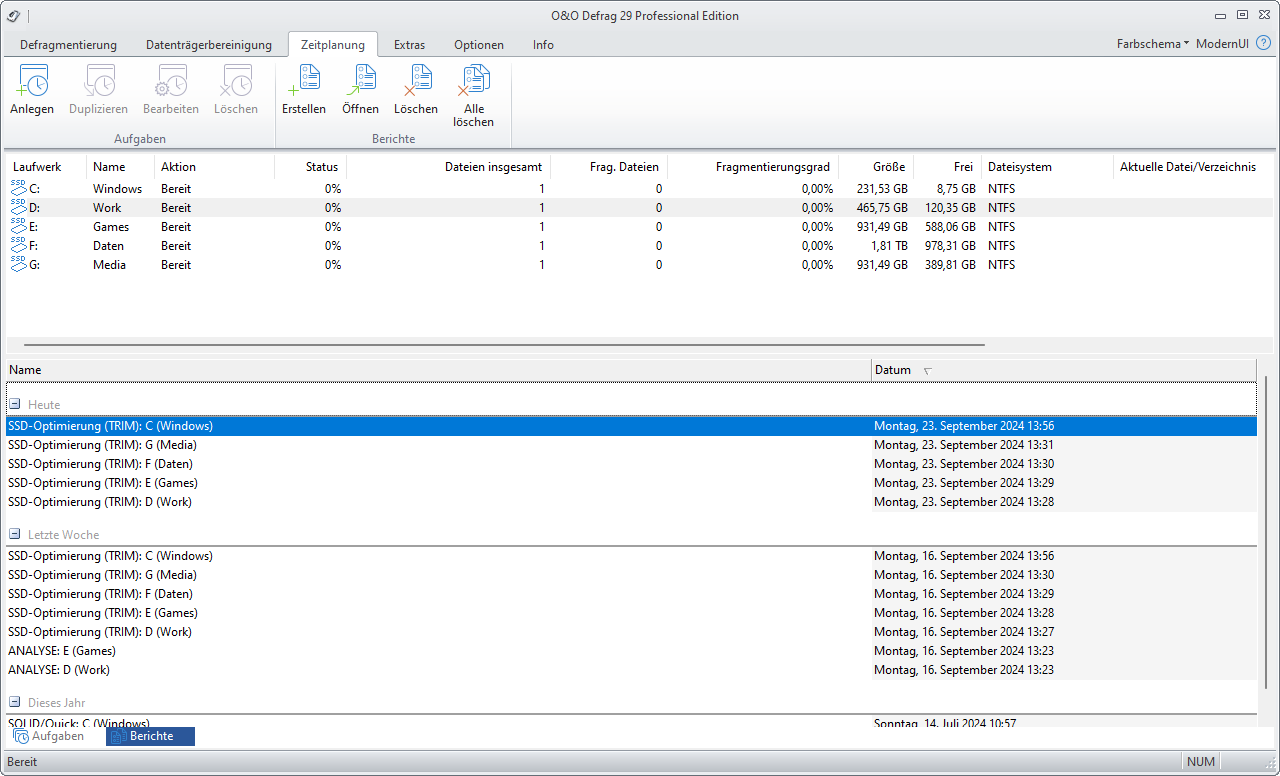Select today's report SSD-Optimierung (TRIM): F (Daten)

631,464
